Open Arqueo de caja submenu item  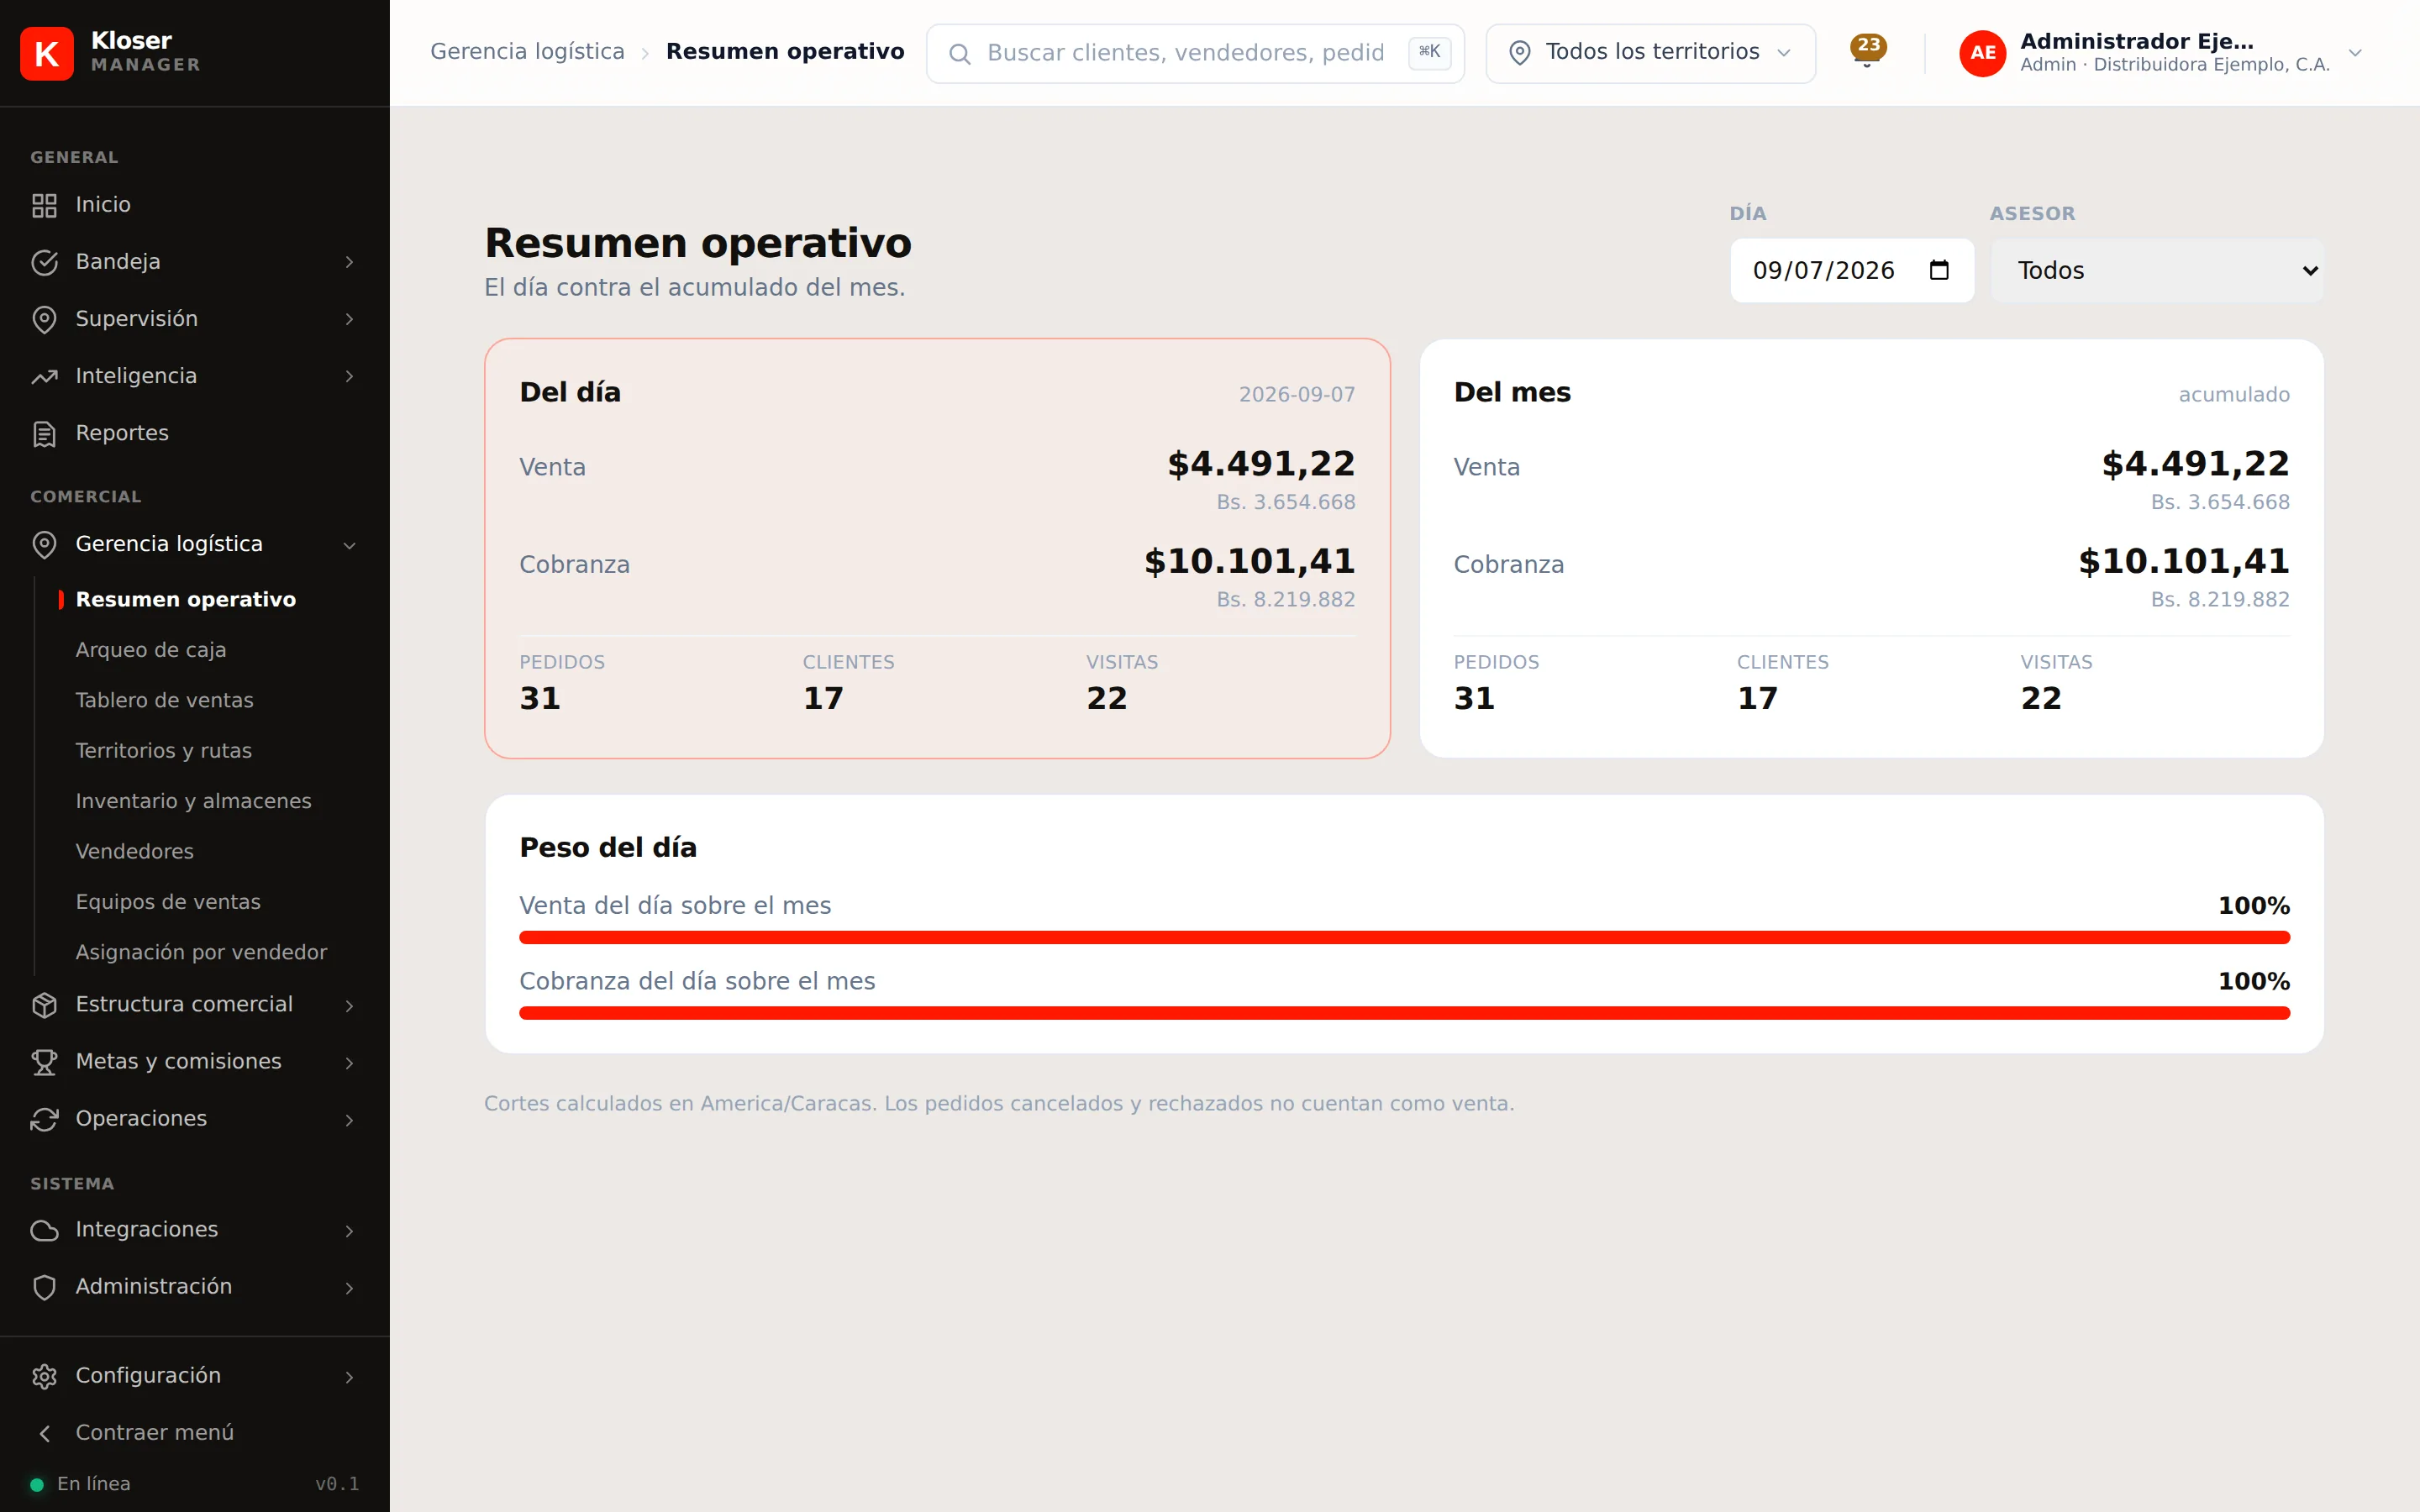pos(151,650)
